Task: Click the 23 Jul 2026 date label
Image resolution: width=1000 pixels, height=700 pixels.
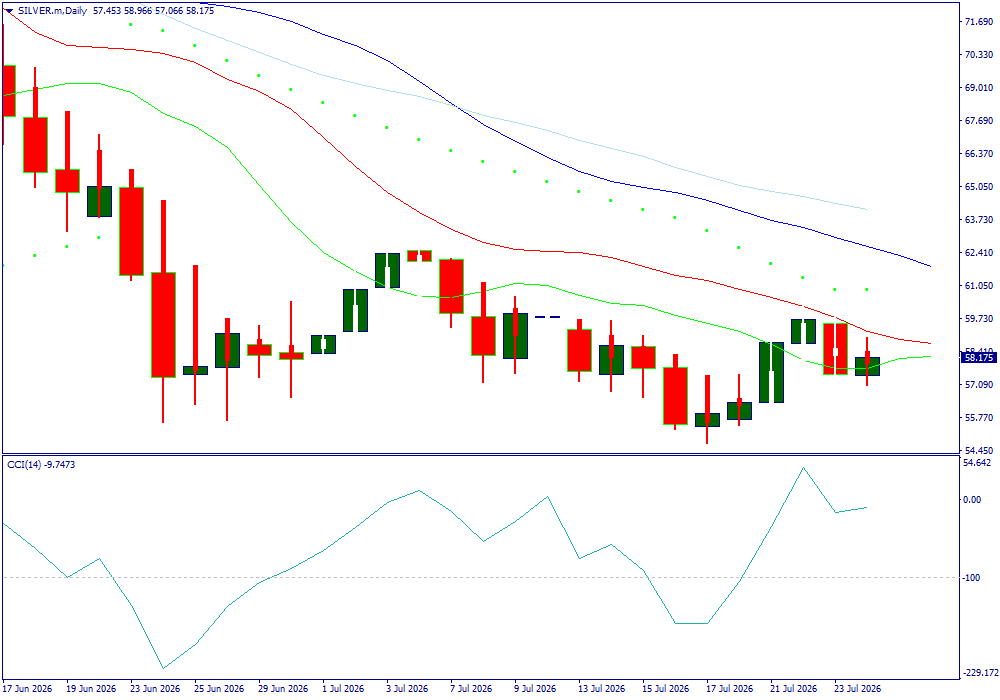Action: 857,689
